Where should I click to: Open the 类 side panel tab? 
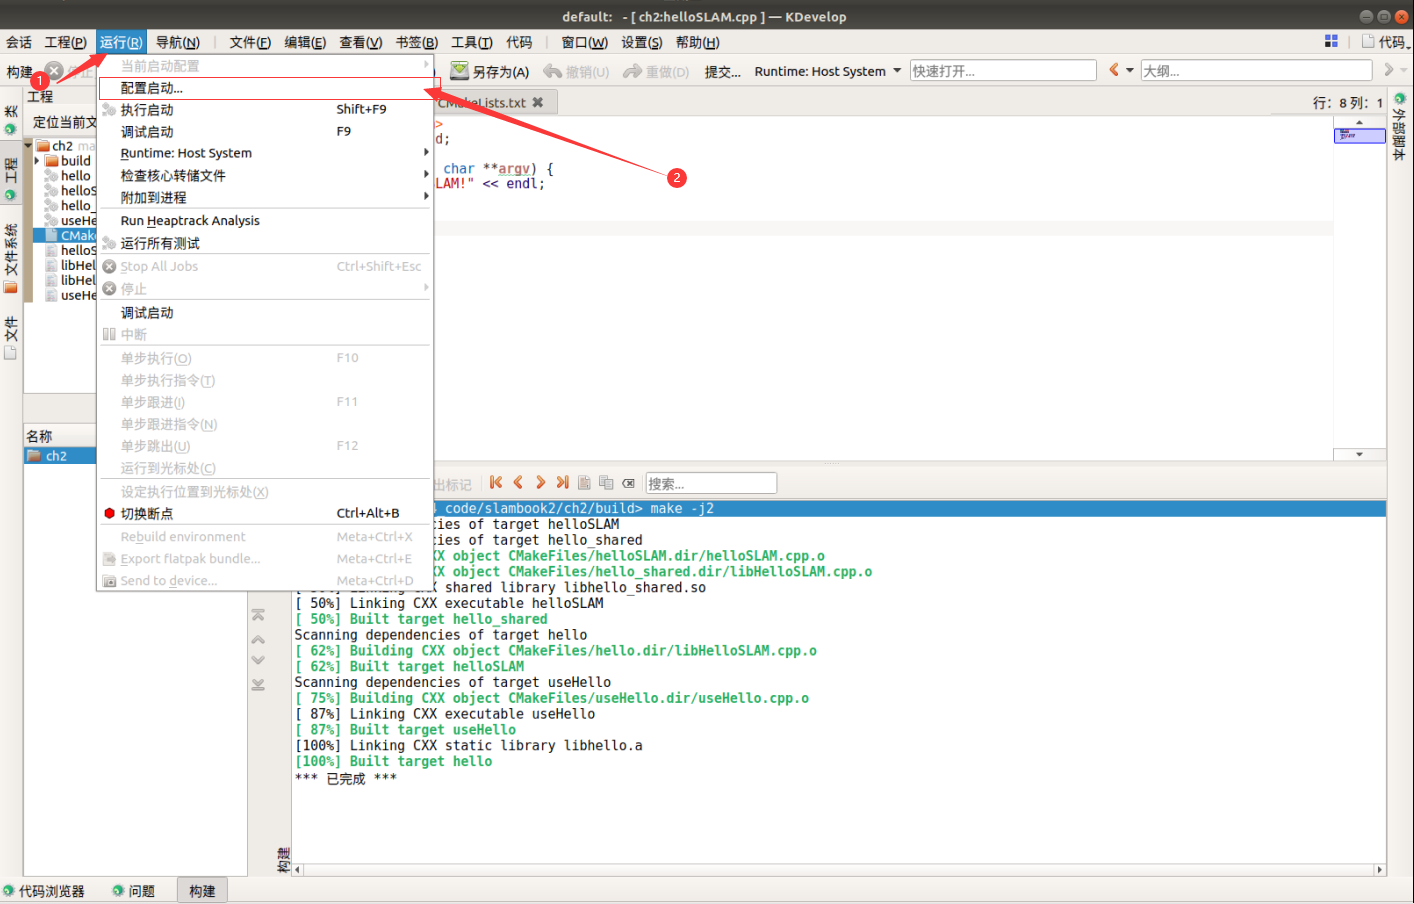click(x=10, y=119)
